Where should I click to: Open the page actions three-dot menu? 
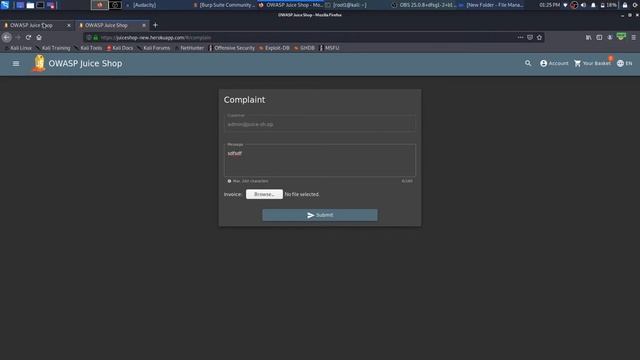[x=520, y=38]
